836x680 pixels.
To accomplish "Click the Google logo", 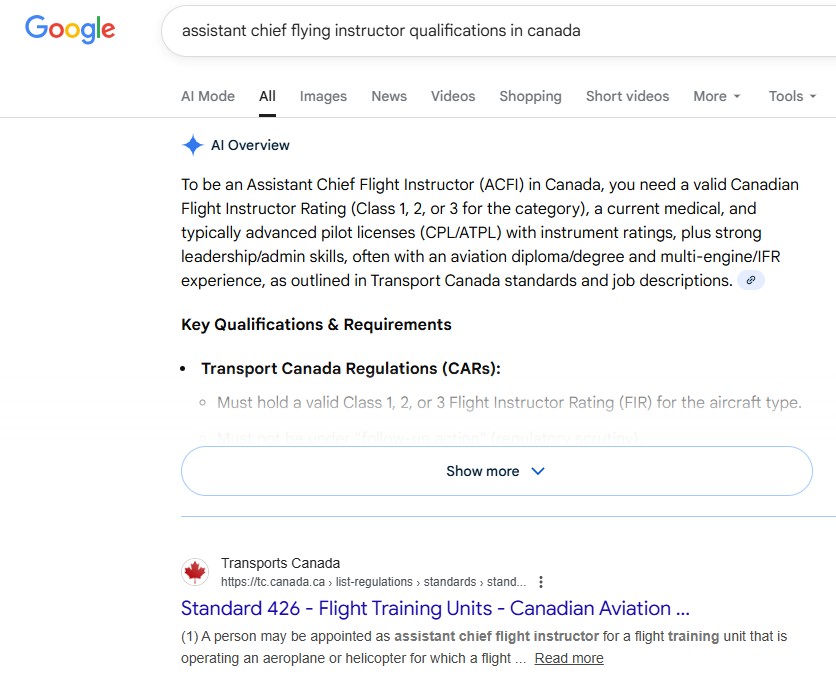I will pos(70,29).
